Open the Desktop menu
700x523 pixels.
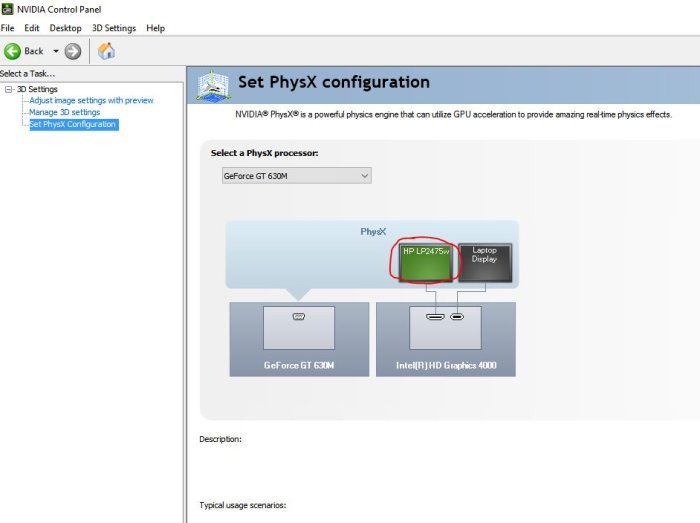pyautogui.click(x=65, y=28)
